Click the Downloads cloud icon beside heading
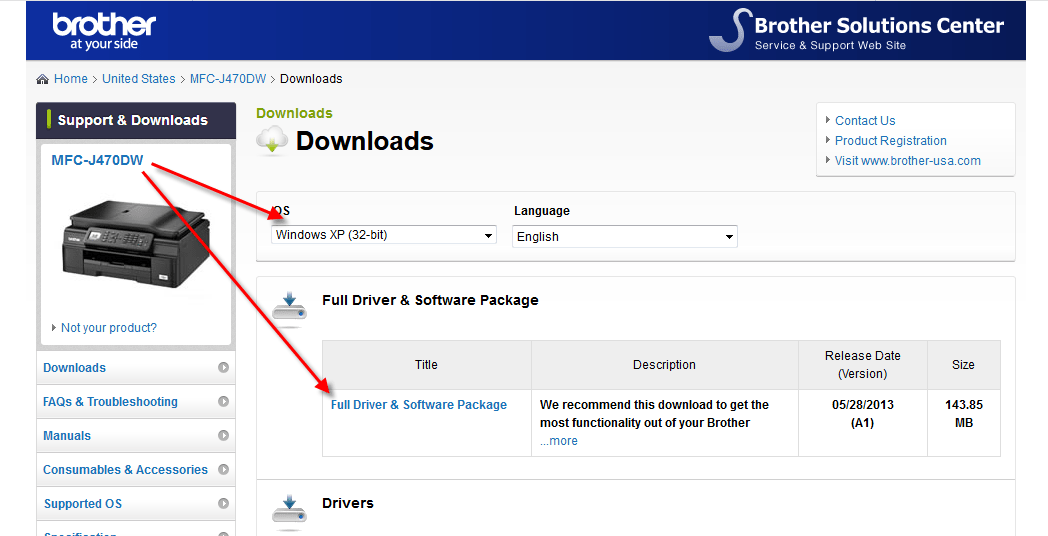Viewport: 1048px width, 536px height. pos(272,141)
